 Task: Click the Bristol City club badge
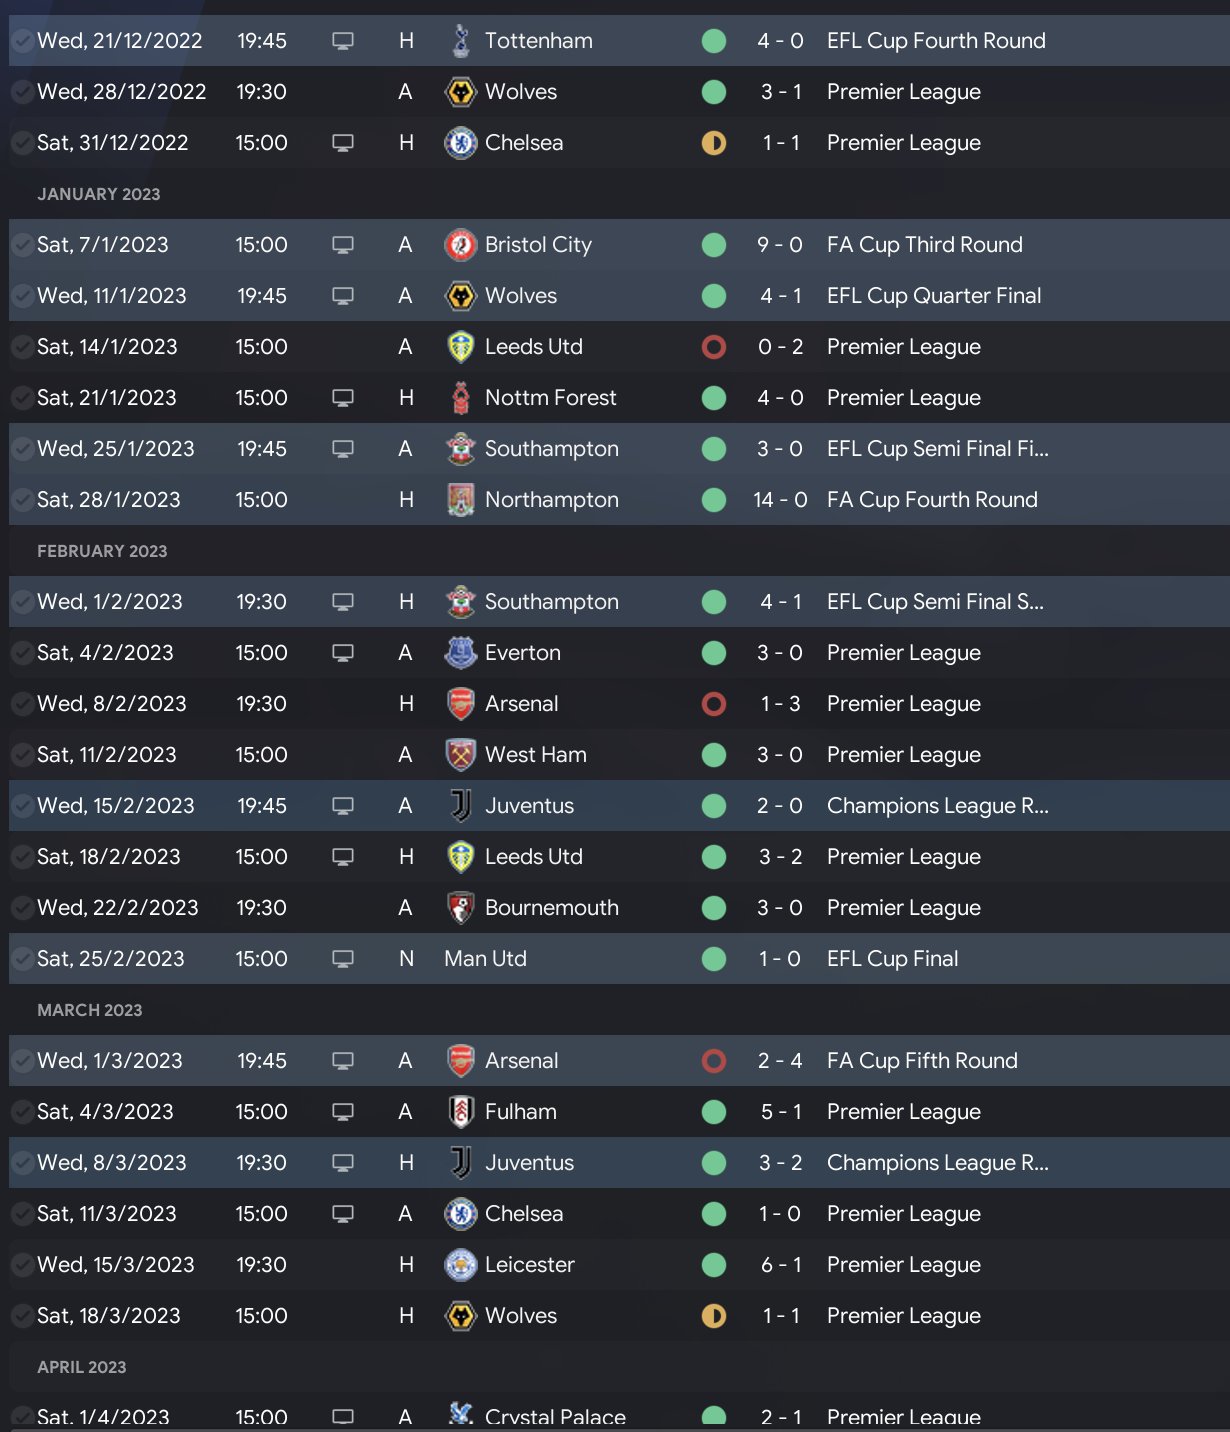(x=460, y=245)
